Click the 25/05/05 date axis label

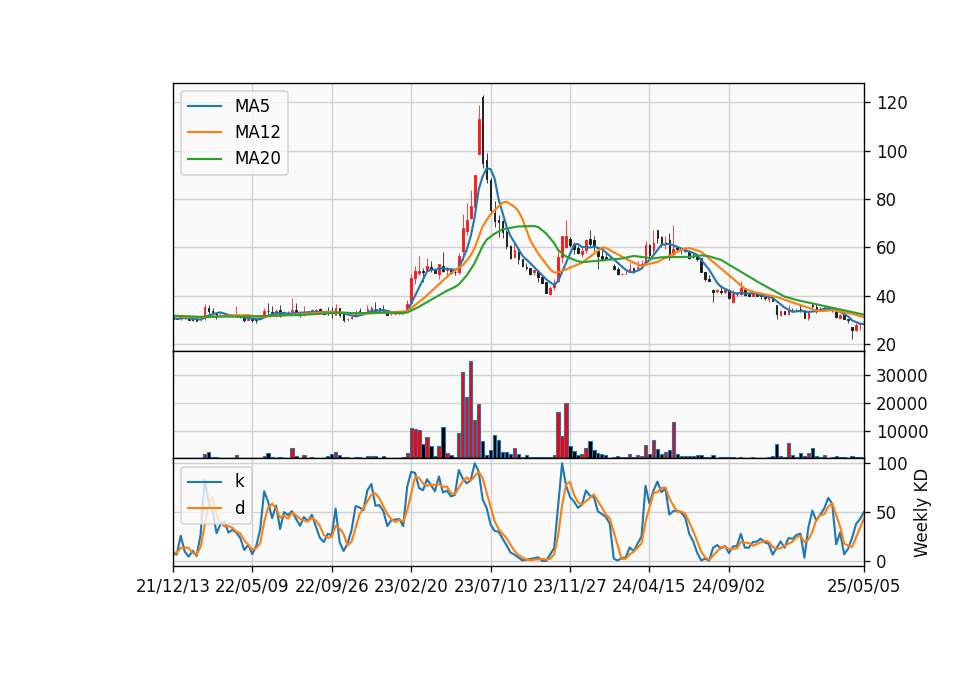[x=864, y=586]
